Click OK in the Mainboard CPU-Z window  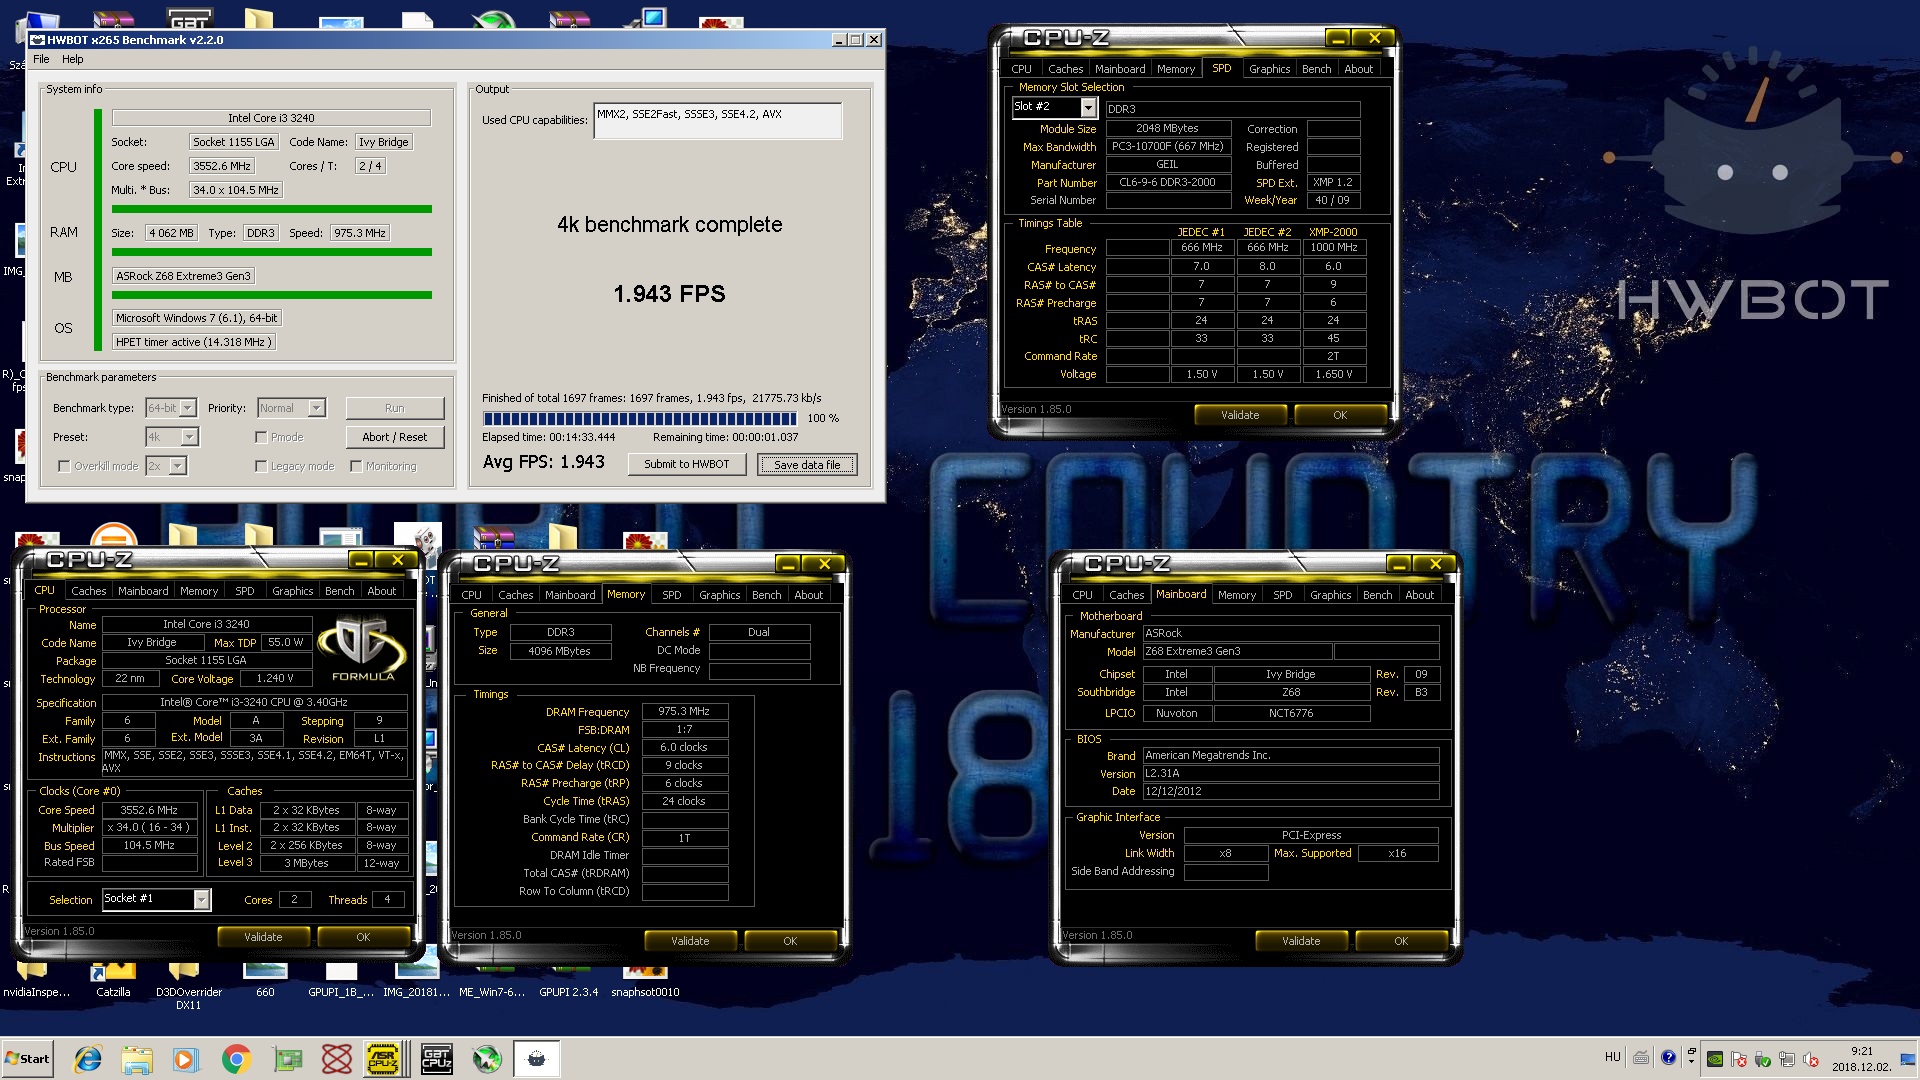click(1401, 941)
